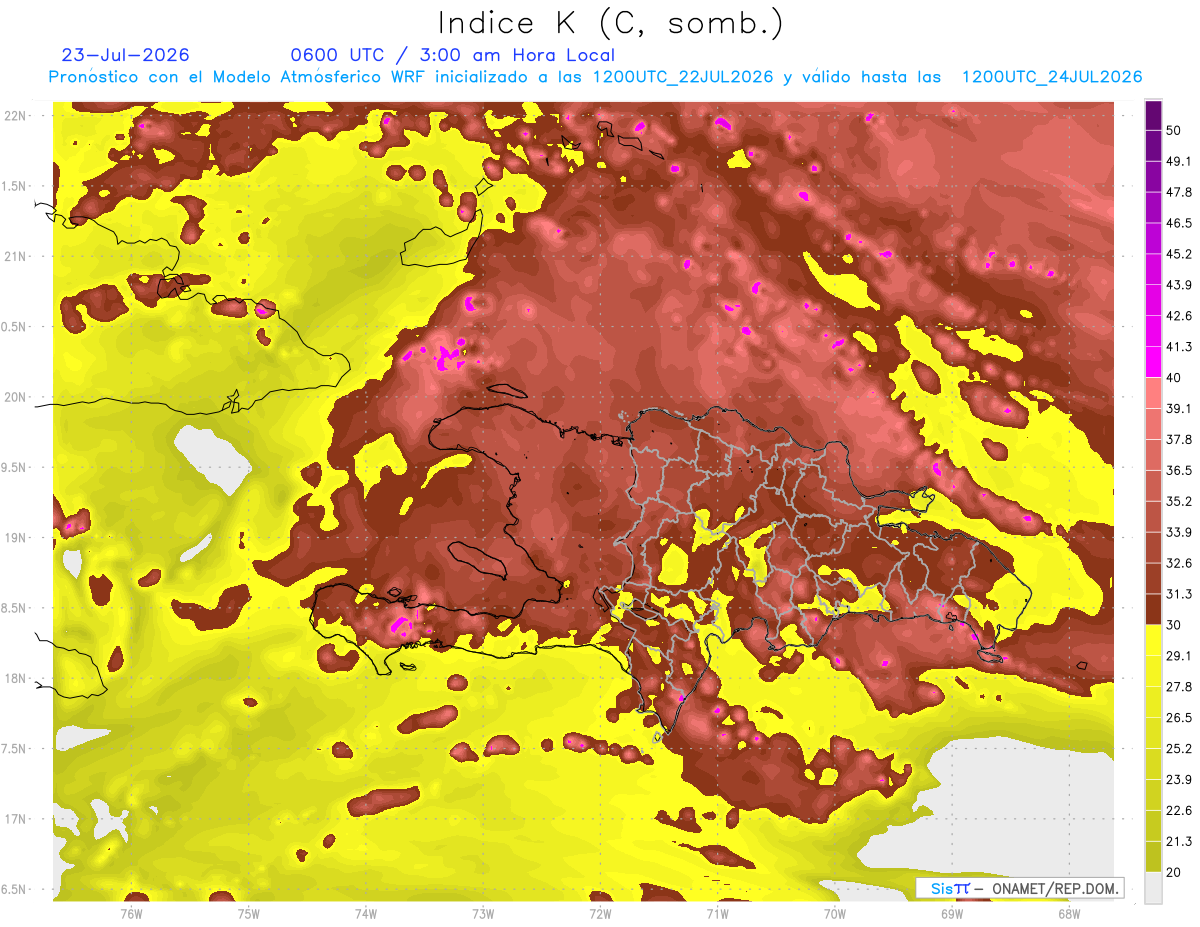Screen dimensions: 1200x927
Task: Click the legend value '33.9'
Action: pyautogui.click(x=1179, y=532)
